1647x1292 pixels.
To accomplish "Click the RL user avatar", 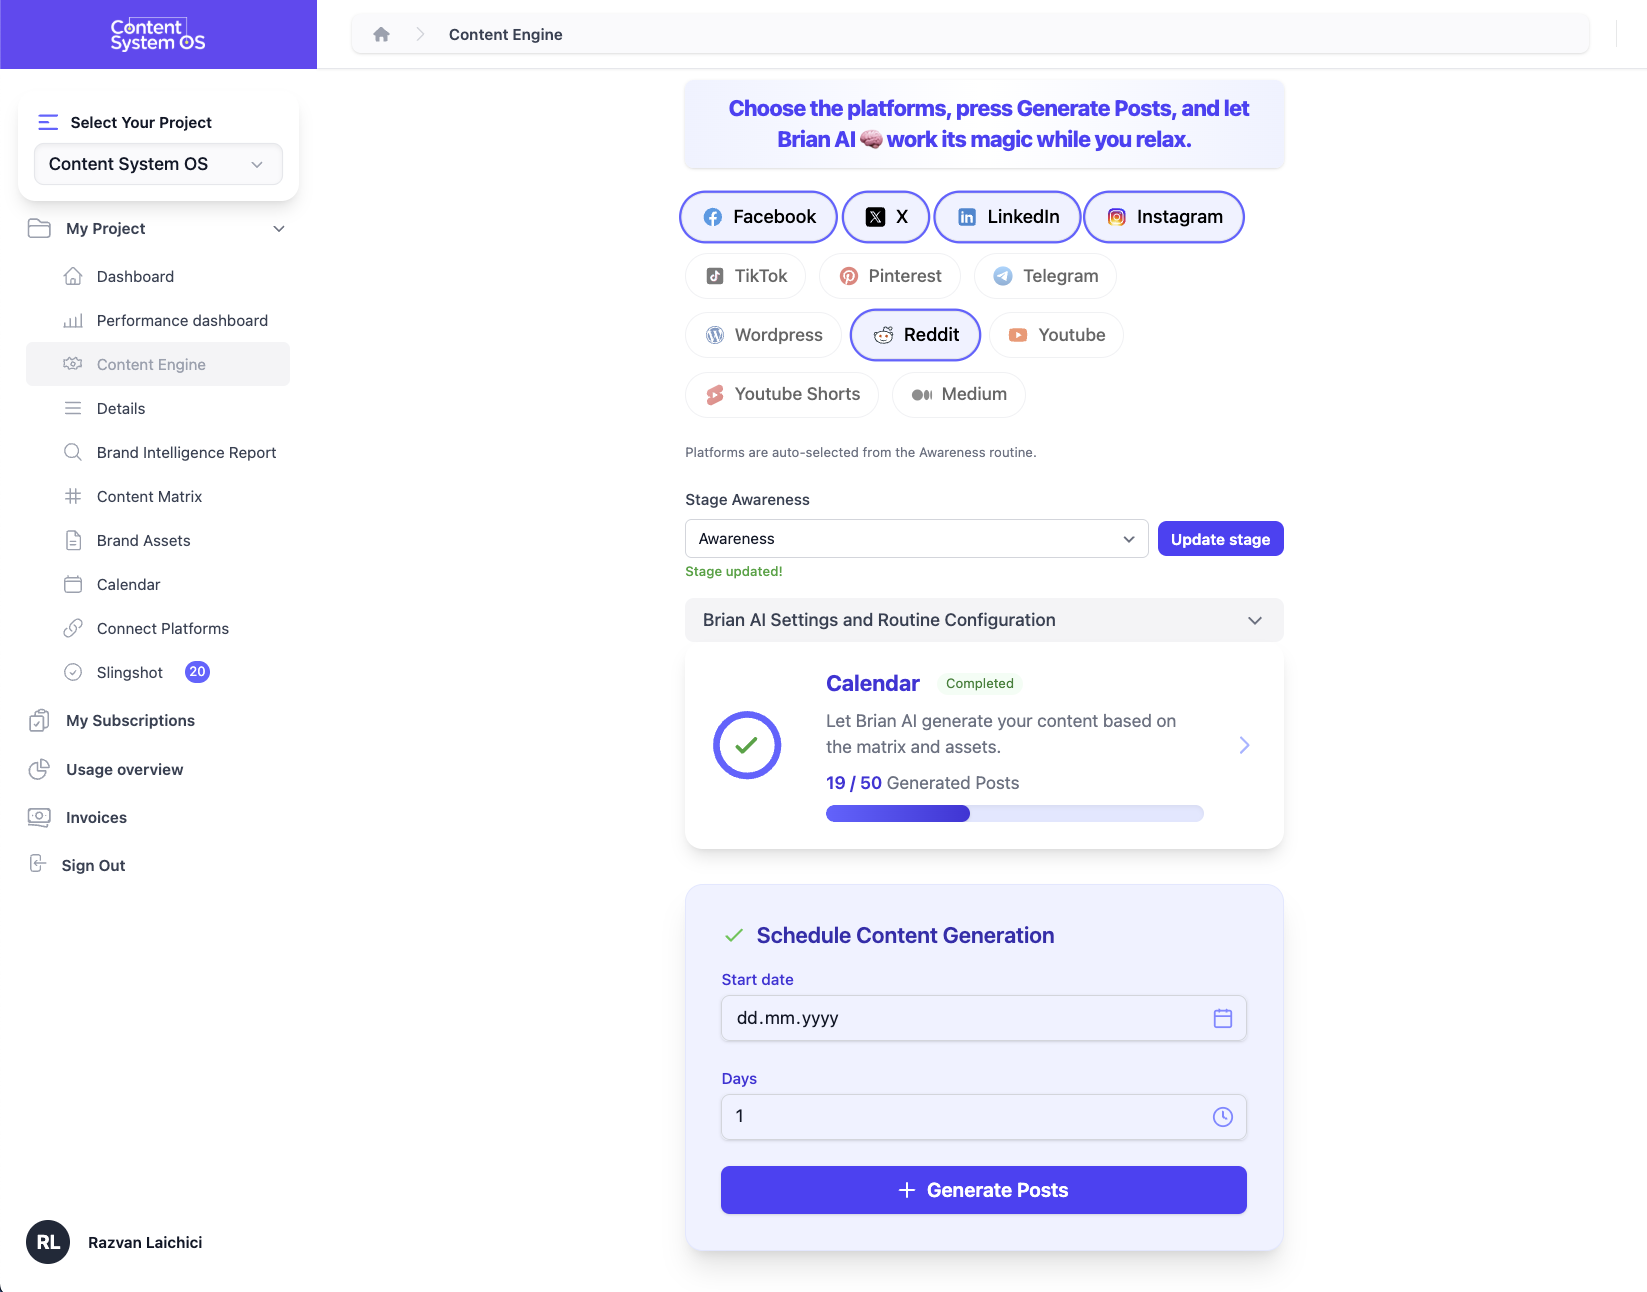I will click(x=48, y=1242).
